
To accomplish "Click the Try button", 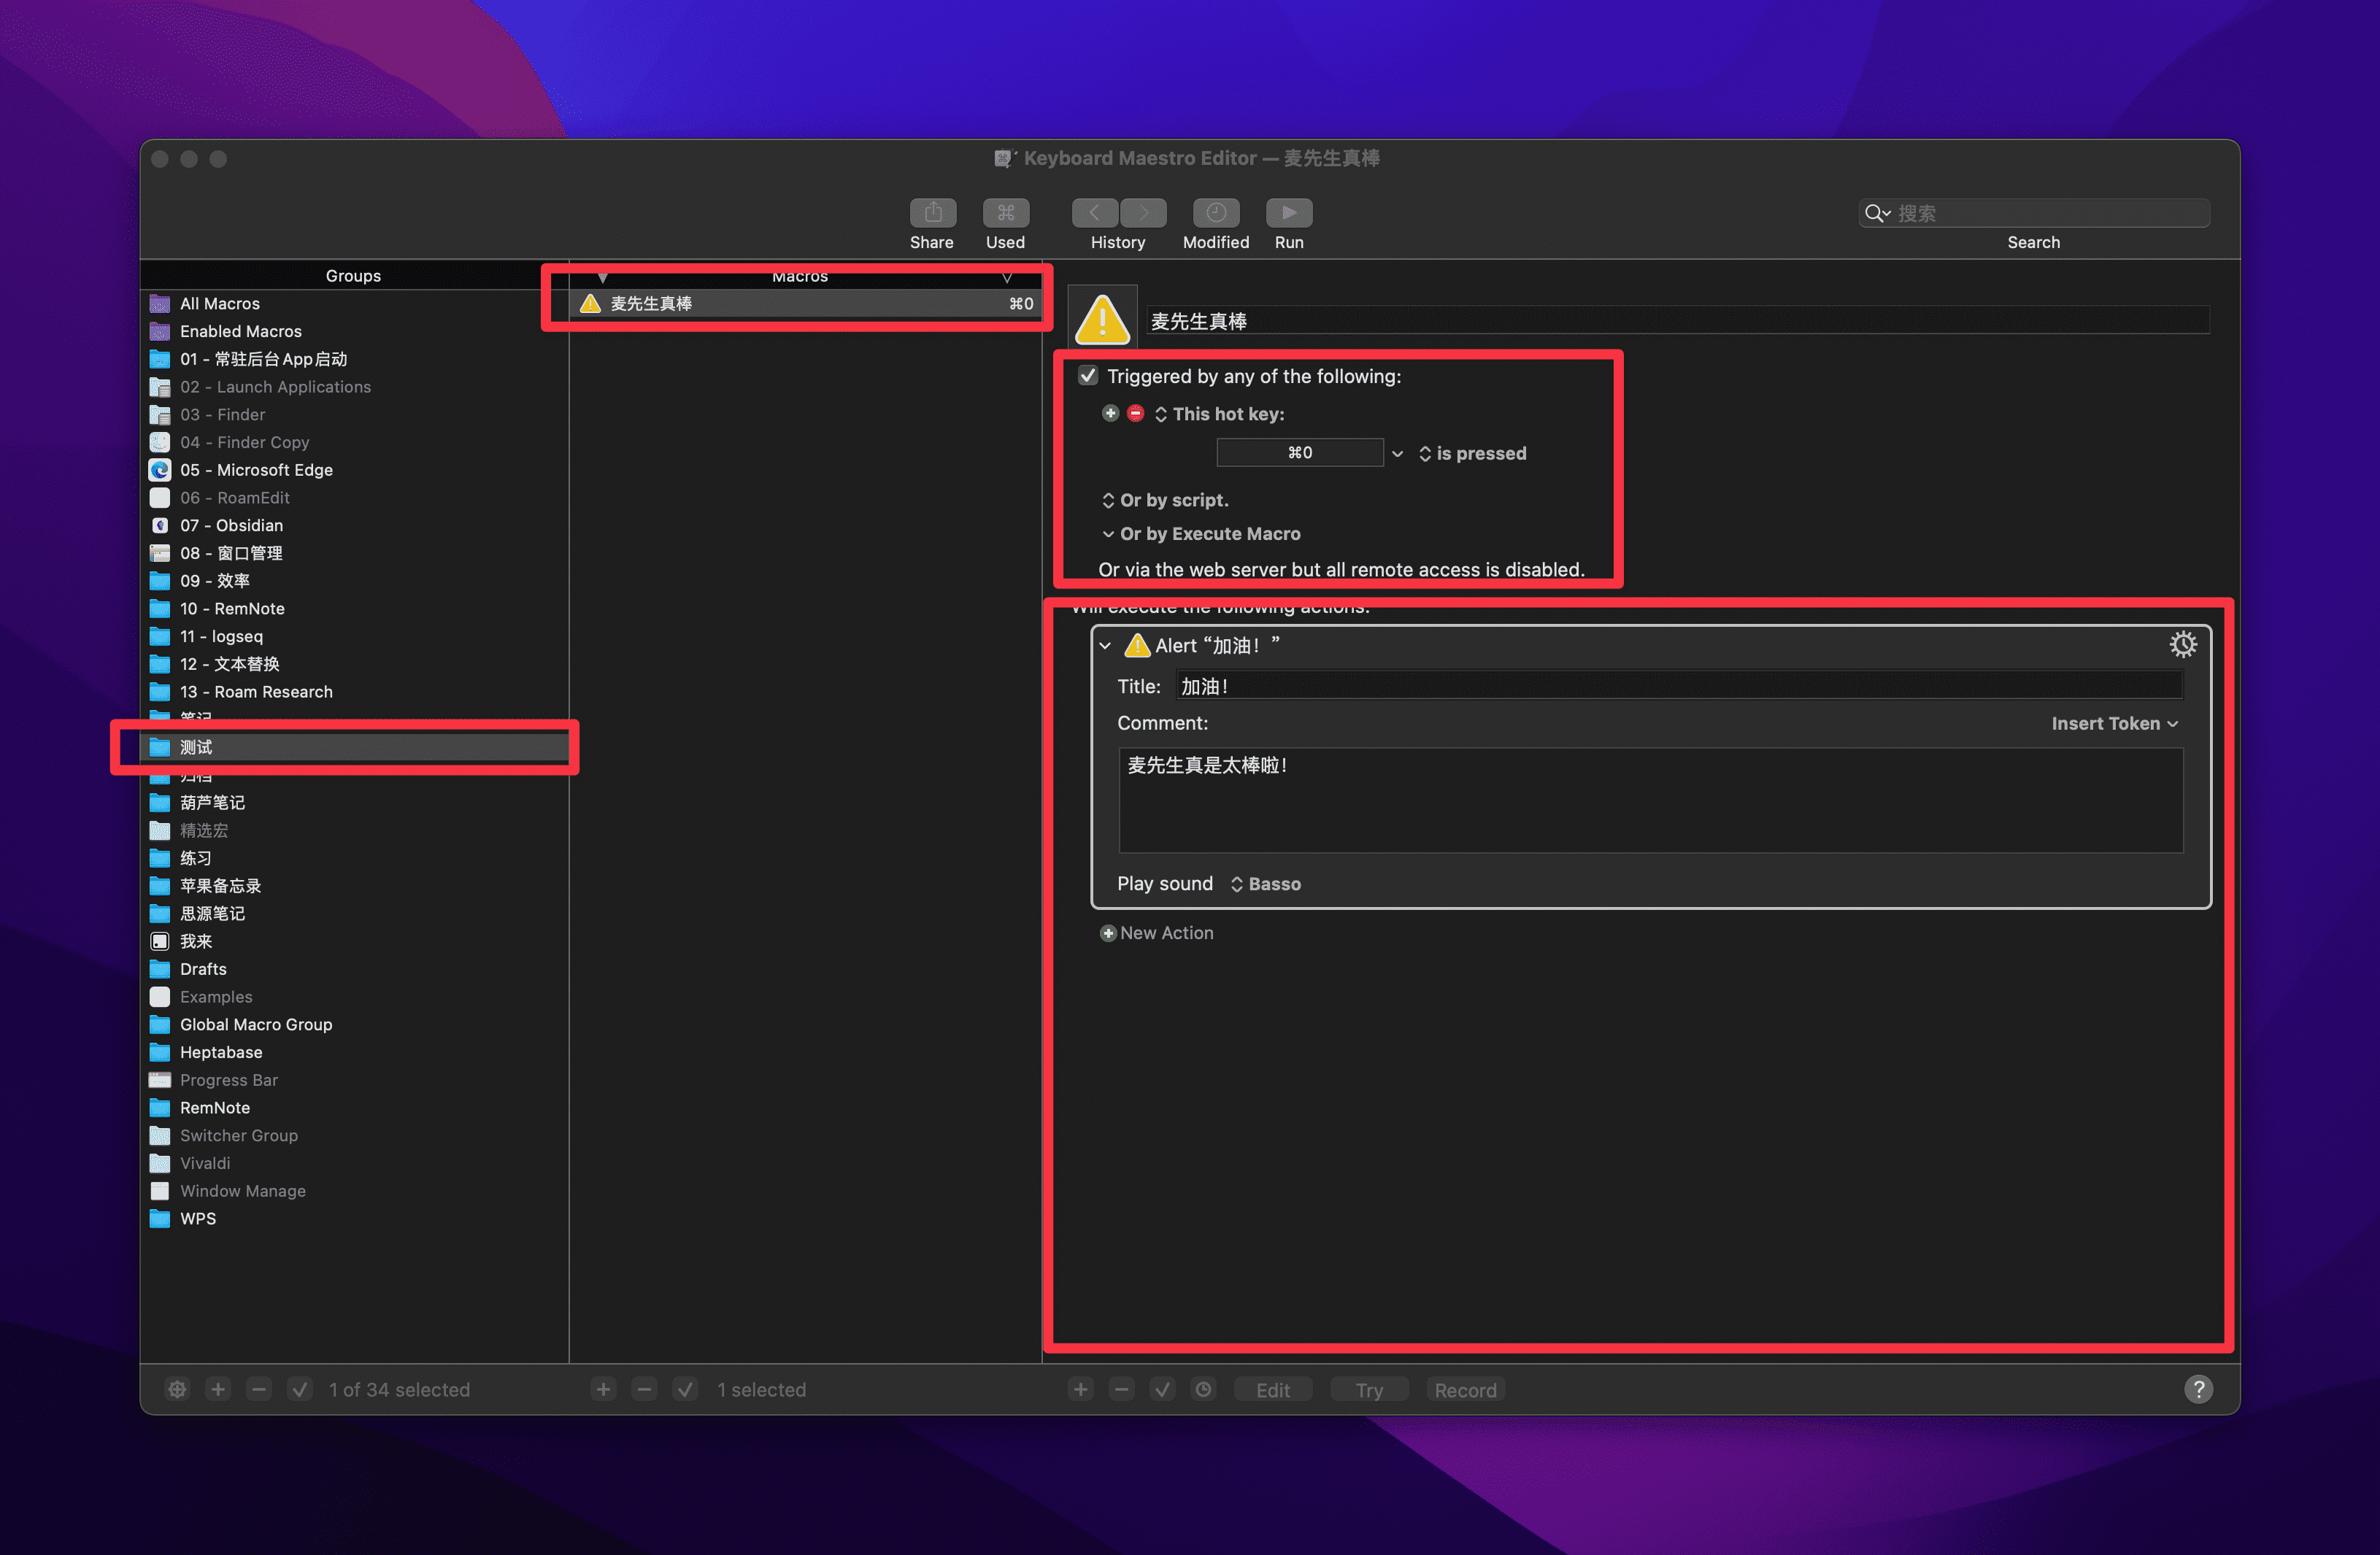I will point(1369,1389).
